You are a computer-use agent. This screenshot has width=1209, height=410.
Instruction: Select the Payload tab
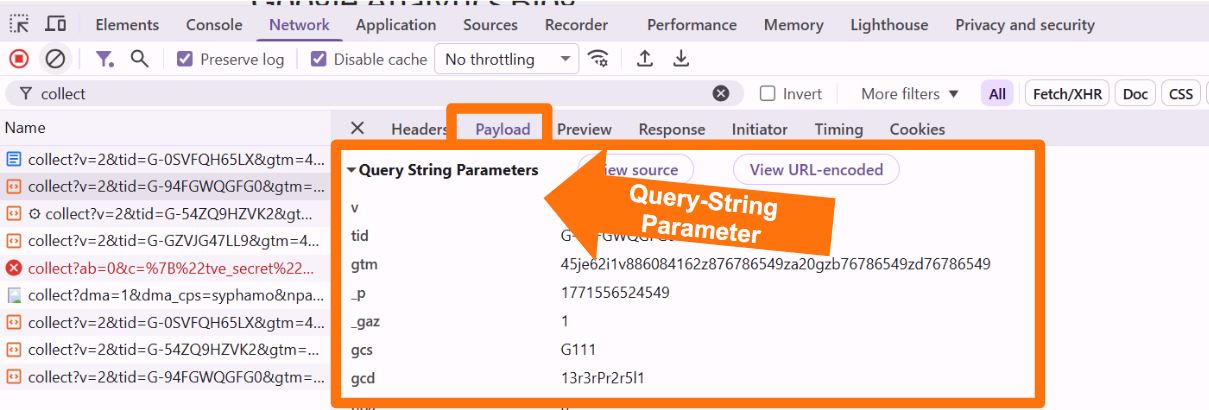pyautogui.click(x=502, y=129)
